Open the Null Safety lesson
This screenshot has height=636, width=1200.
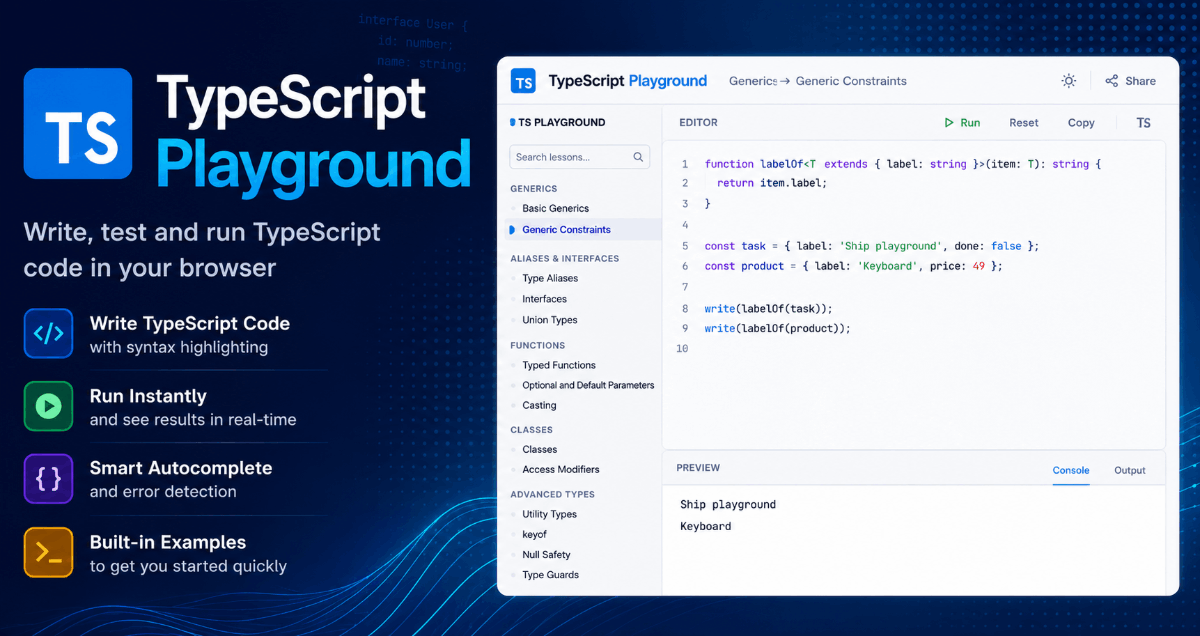point(546,555)
